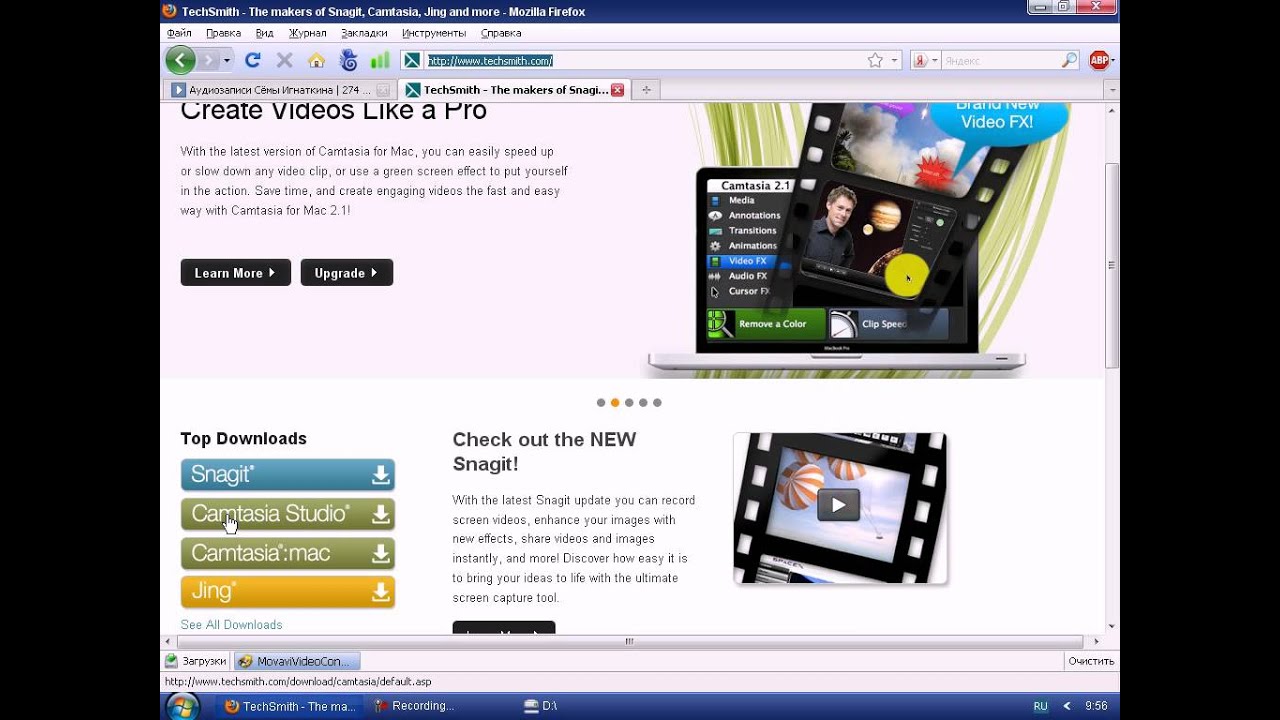
Task: Click the Adblock Plus ABP icon
Action: click(1099, 60)
